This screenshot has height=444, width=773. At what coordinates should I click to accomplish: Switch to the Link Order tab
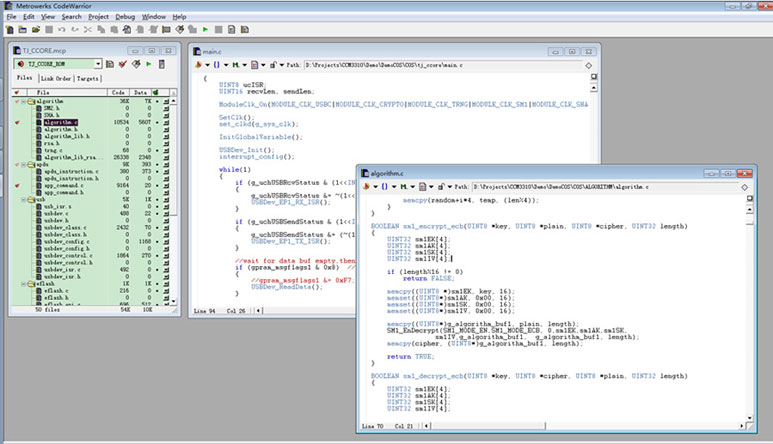click(x=56, y=78)
